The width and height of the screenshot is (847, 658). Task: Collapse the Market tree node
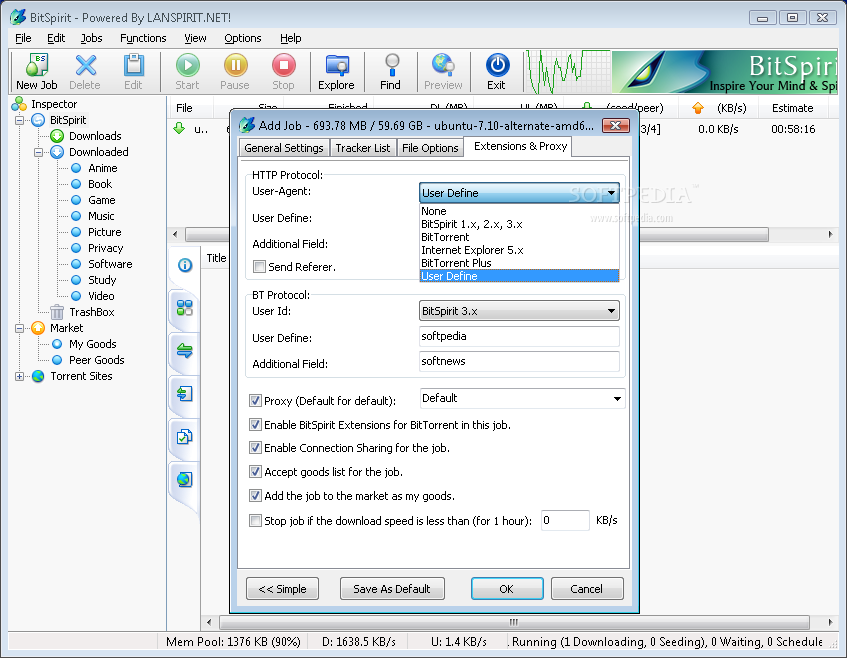(19, 328)
